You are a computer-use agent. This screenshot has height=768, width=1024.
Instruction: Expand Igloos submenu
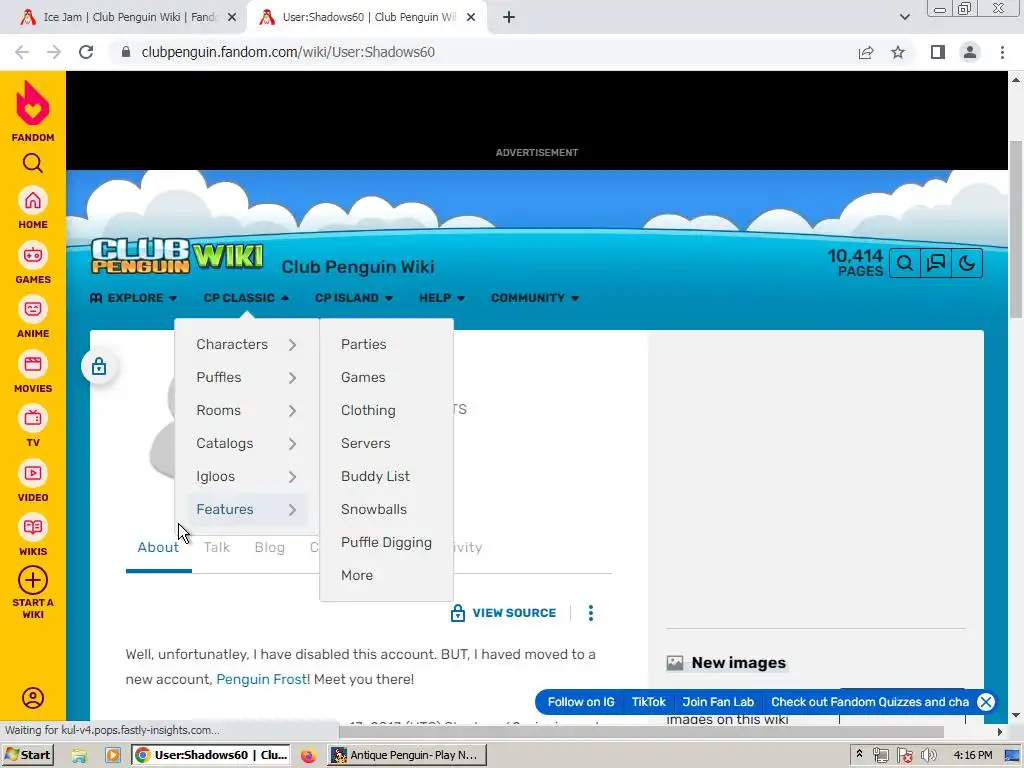(x=246, y=476)
